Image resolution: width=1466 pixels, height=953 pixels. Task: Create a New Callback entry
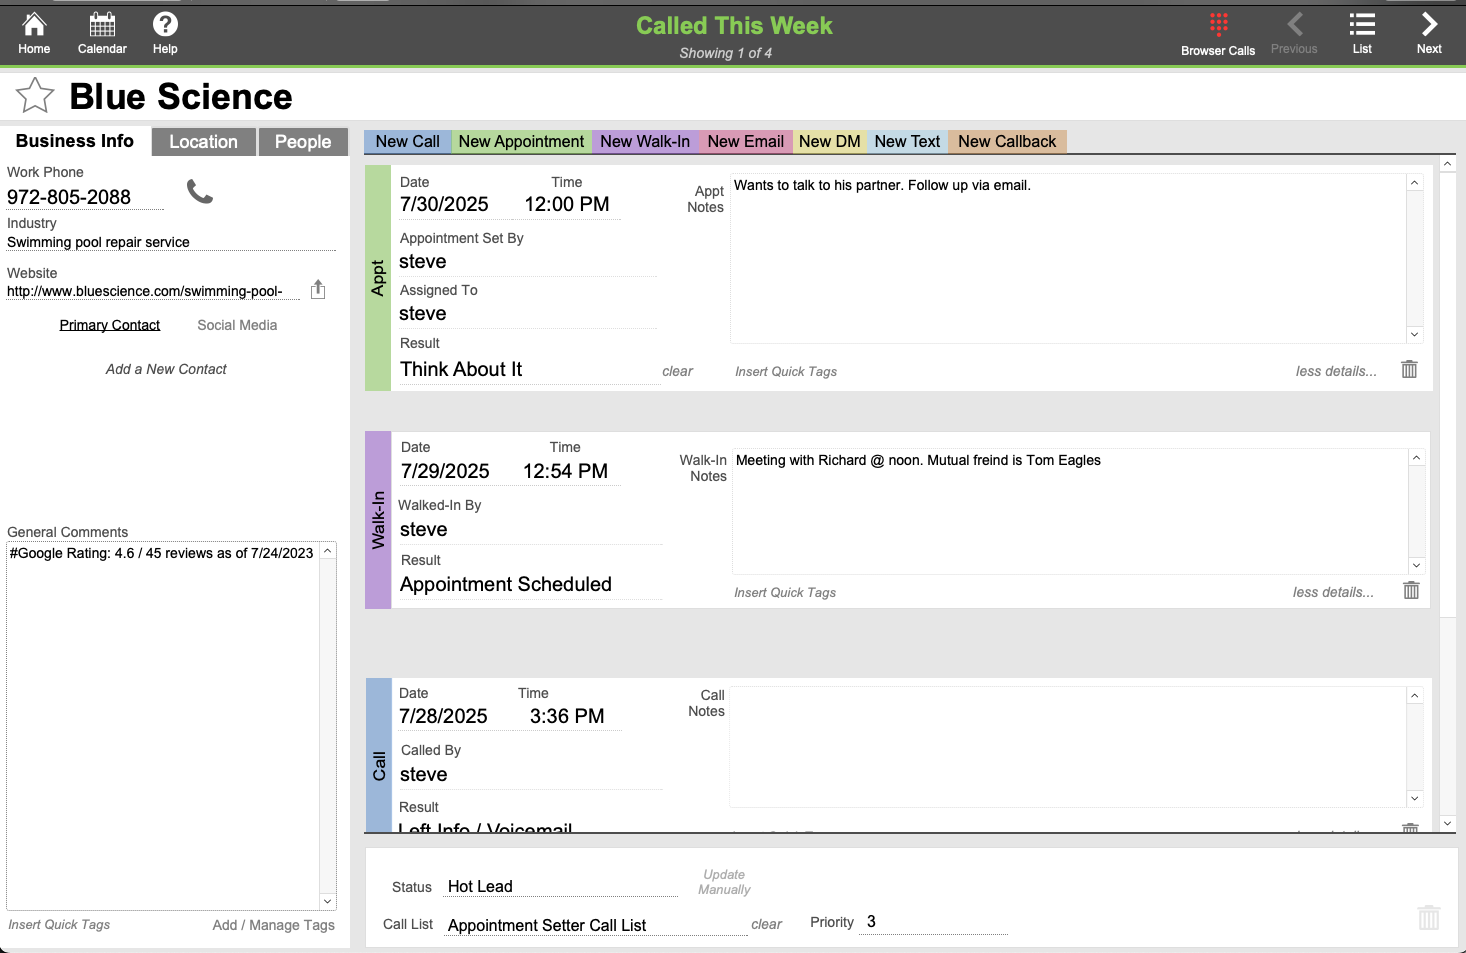point(1007,142)
